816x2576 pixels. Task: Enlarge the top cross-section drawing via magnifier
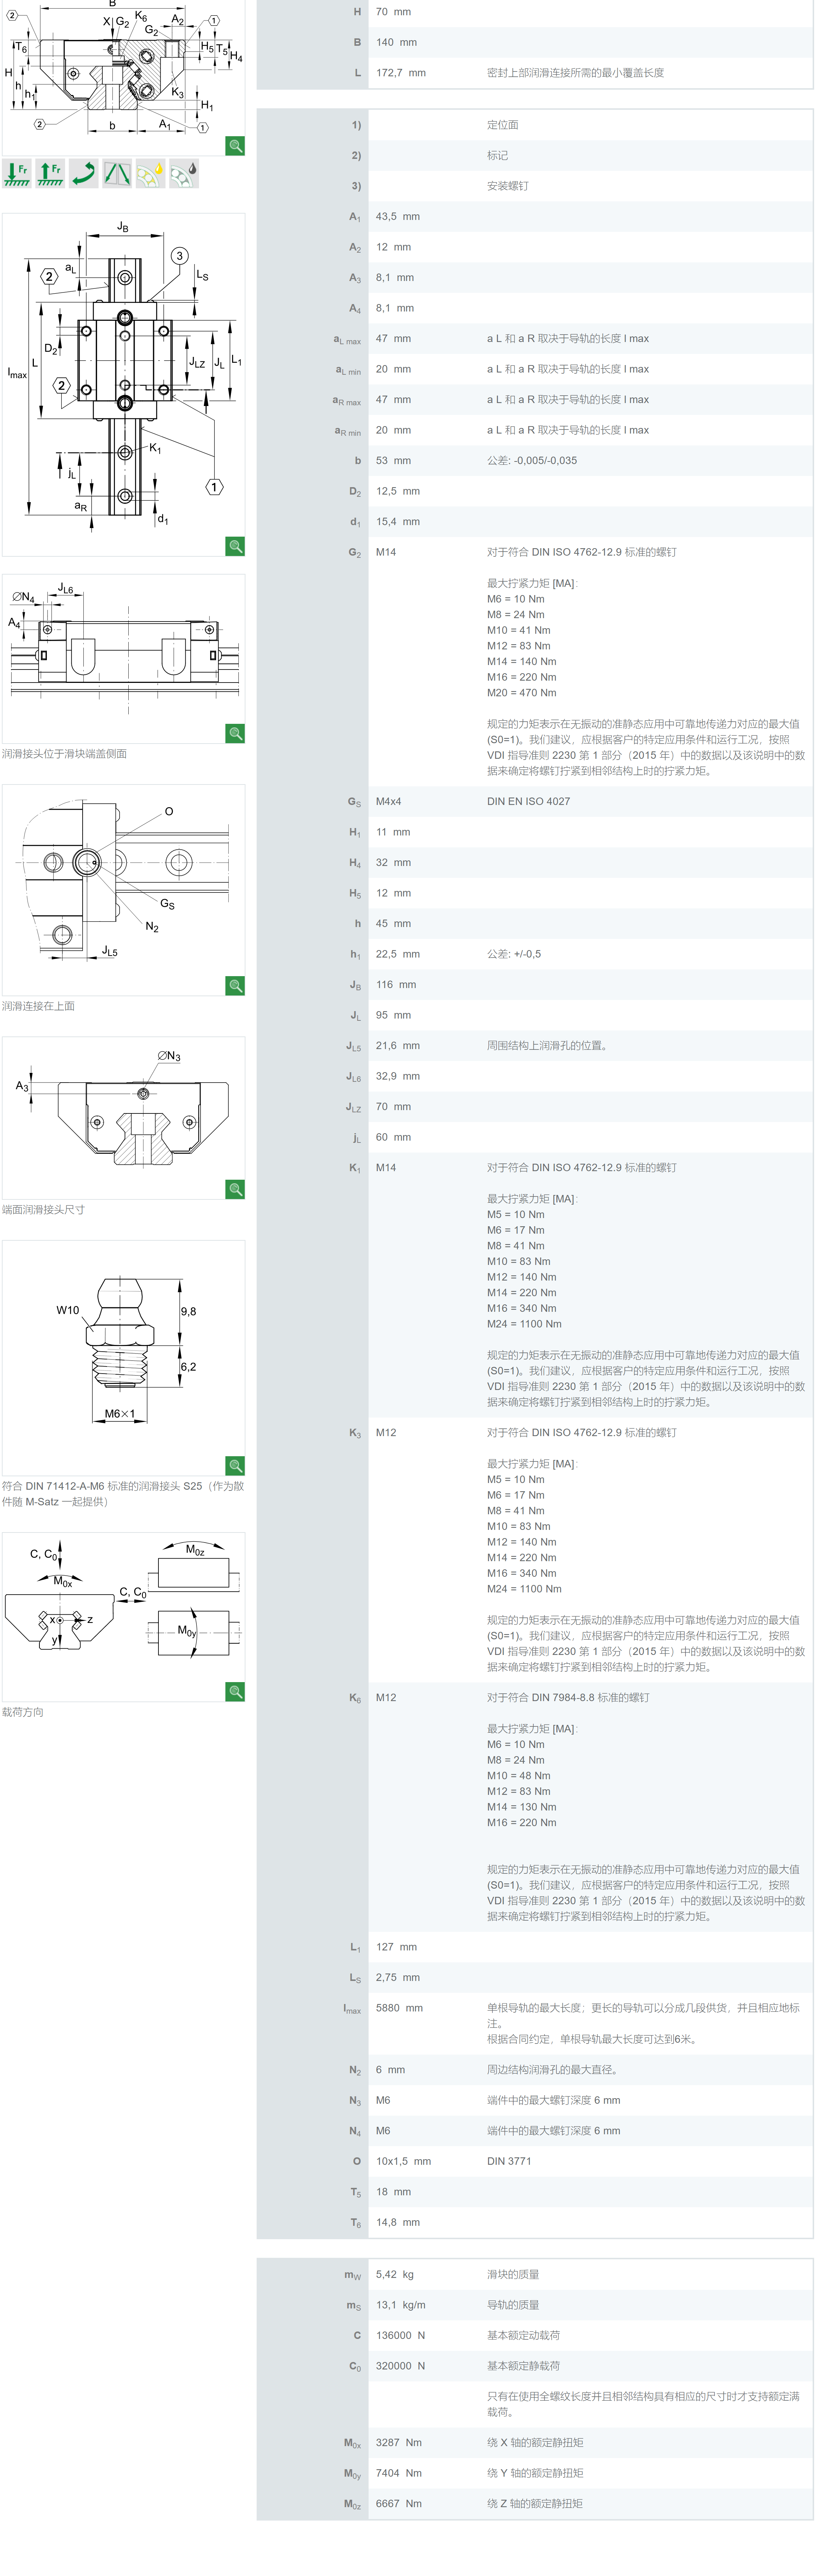235,146
